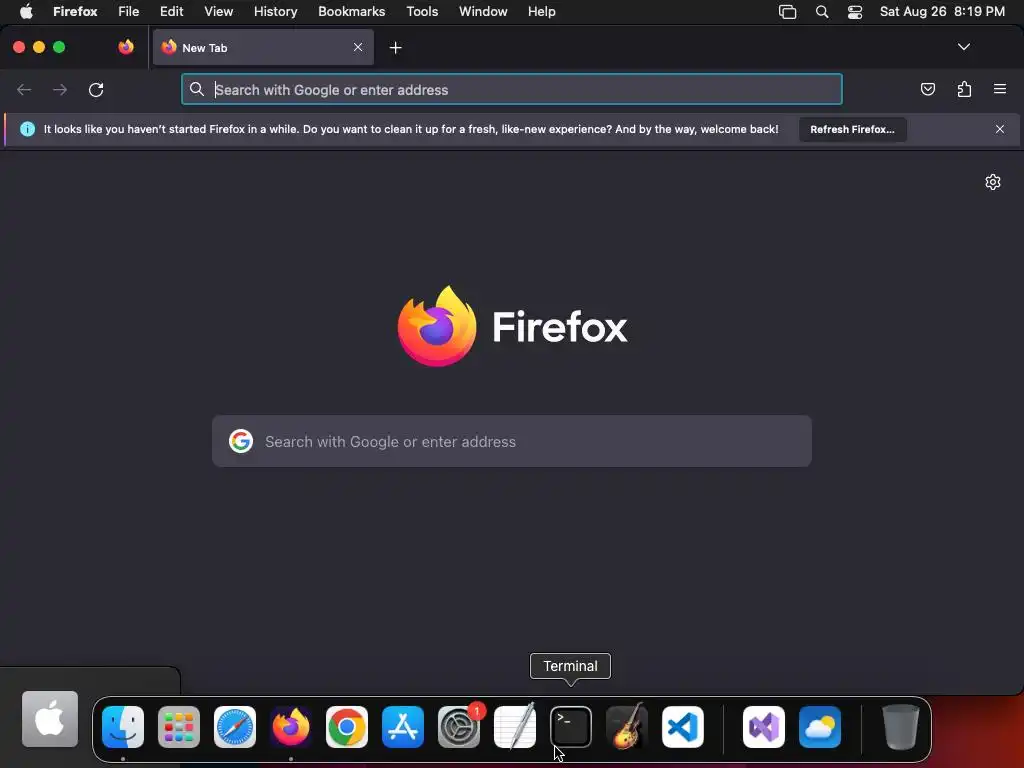Dismiss the refresh Firefox notification bar
1024x768 pixels.
pos(1000,129)
